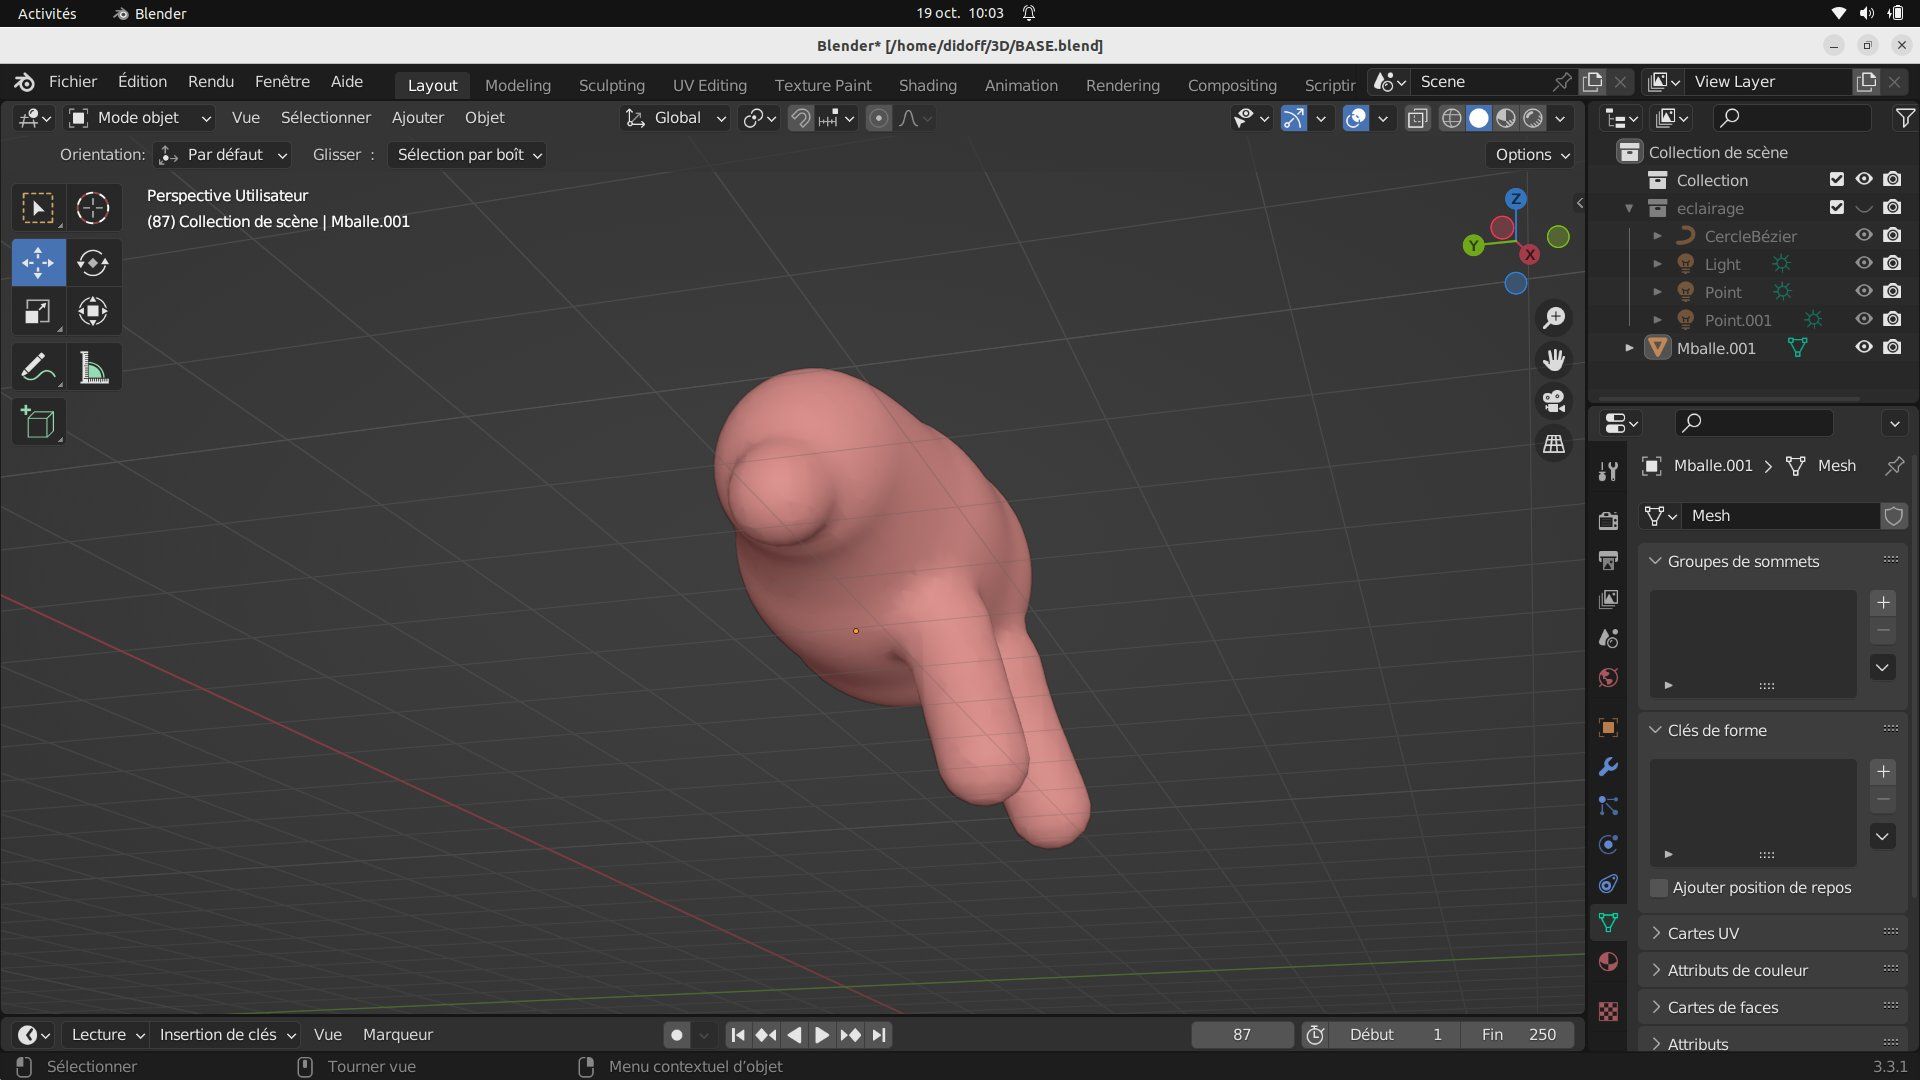Pick the Scale tool
The height and width of the screenshot is (1080, 1920).
click(38, 312)
